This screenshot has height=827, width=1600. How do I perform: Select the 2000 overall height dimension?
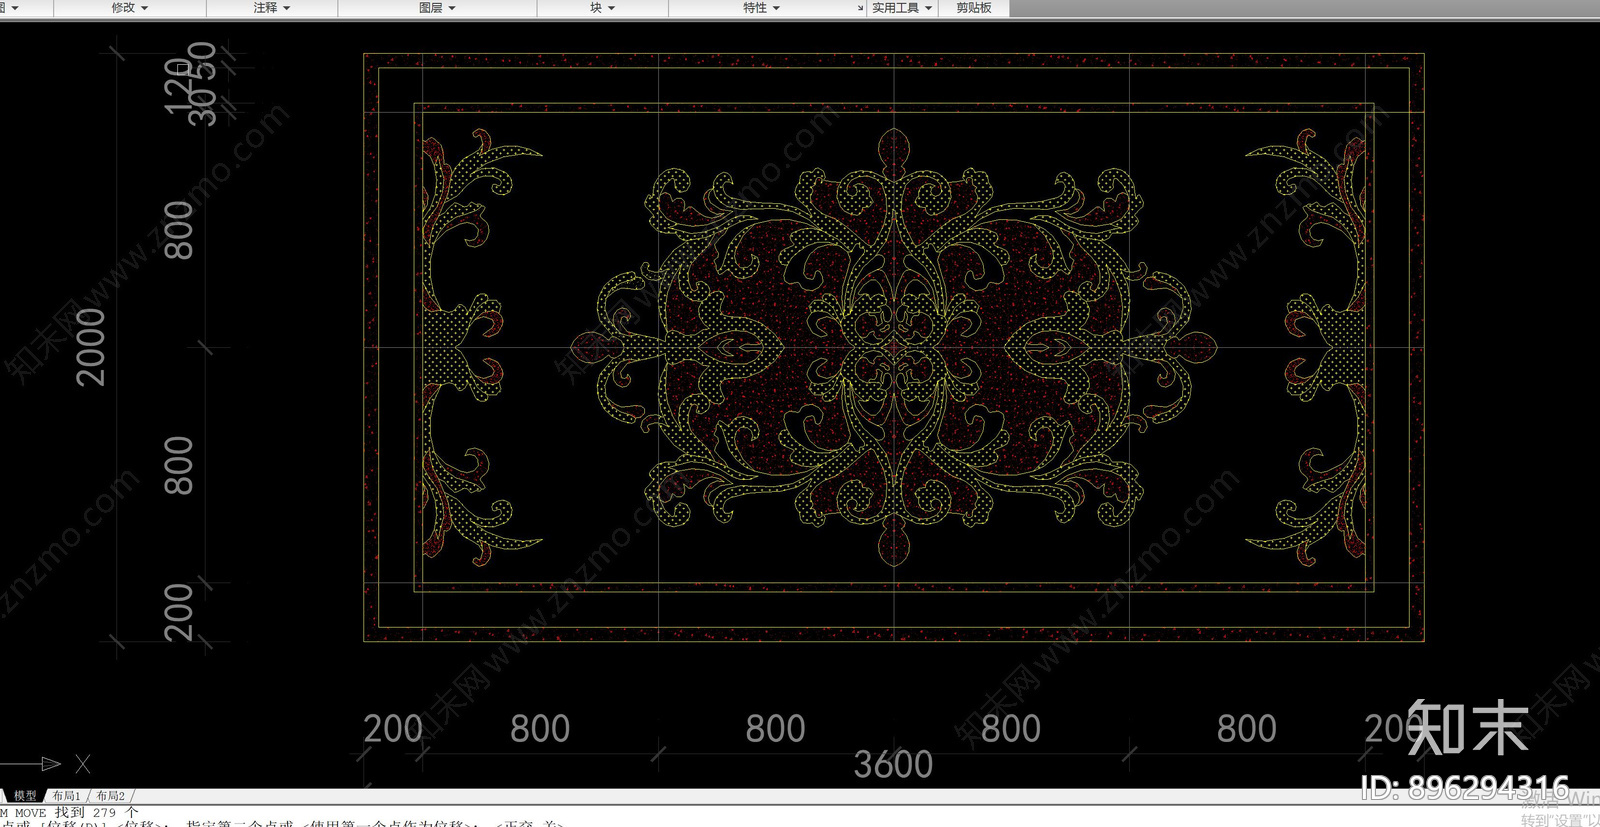coord(91,347)
